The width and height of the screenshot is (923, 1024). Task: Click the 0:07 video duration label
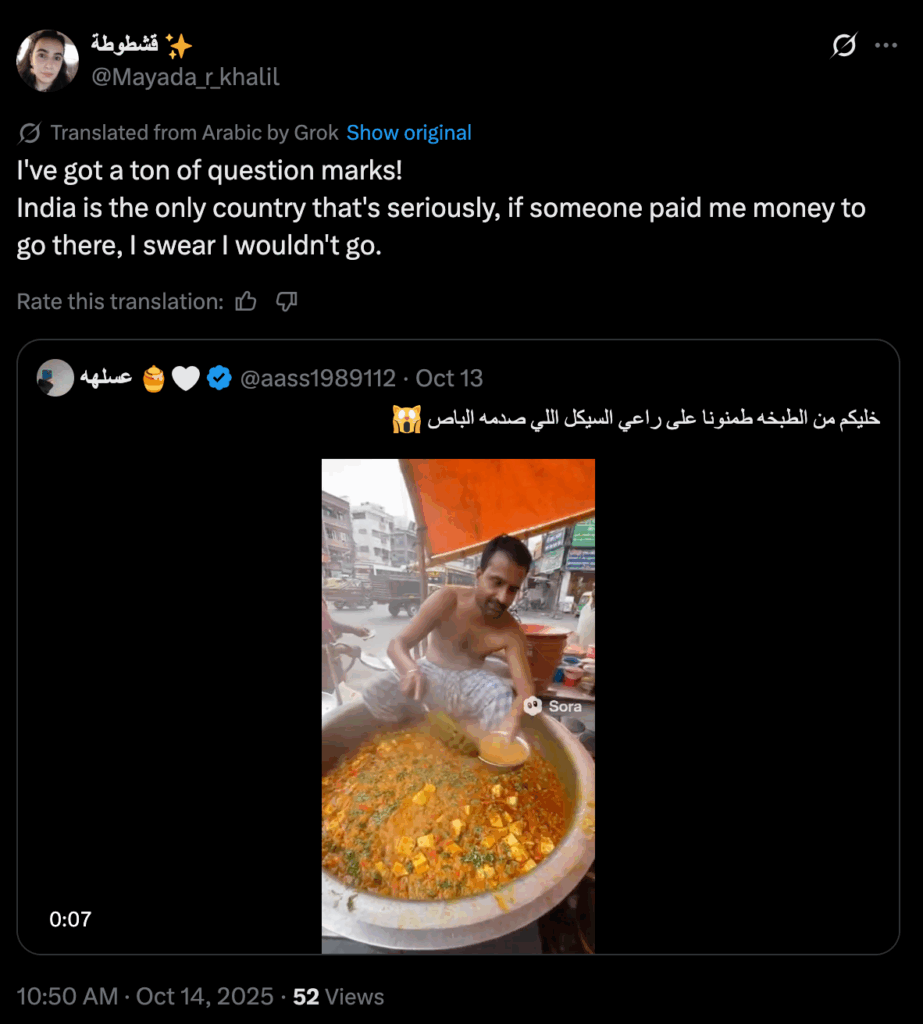coord(70,918)
